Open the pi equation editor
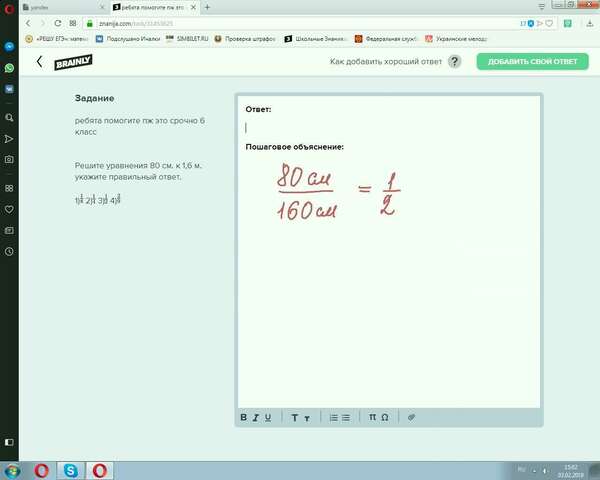 coord(372,417)
